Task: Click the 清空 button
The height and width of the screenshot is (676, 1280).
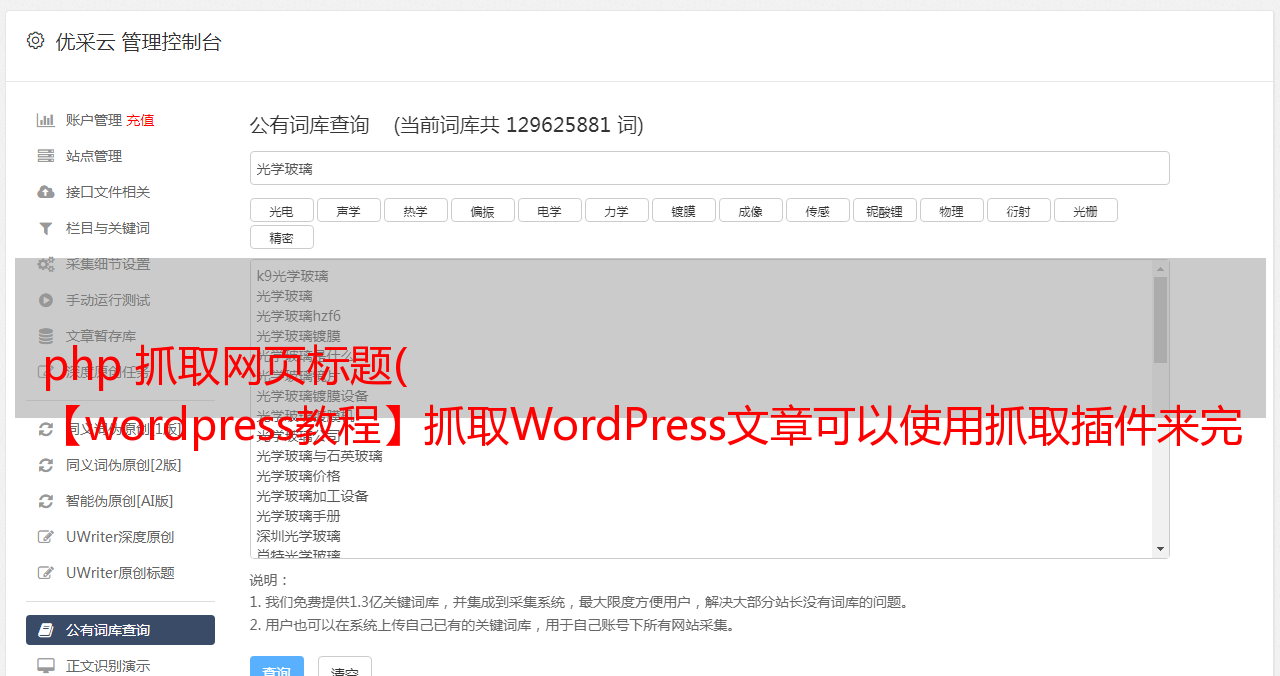Action: [345, 667]
